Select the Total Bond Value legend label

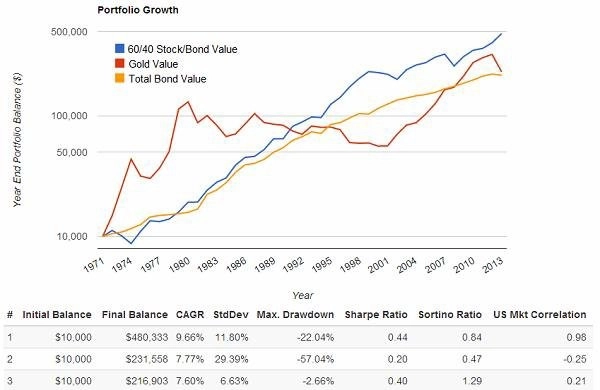(x=167, y=79)
